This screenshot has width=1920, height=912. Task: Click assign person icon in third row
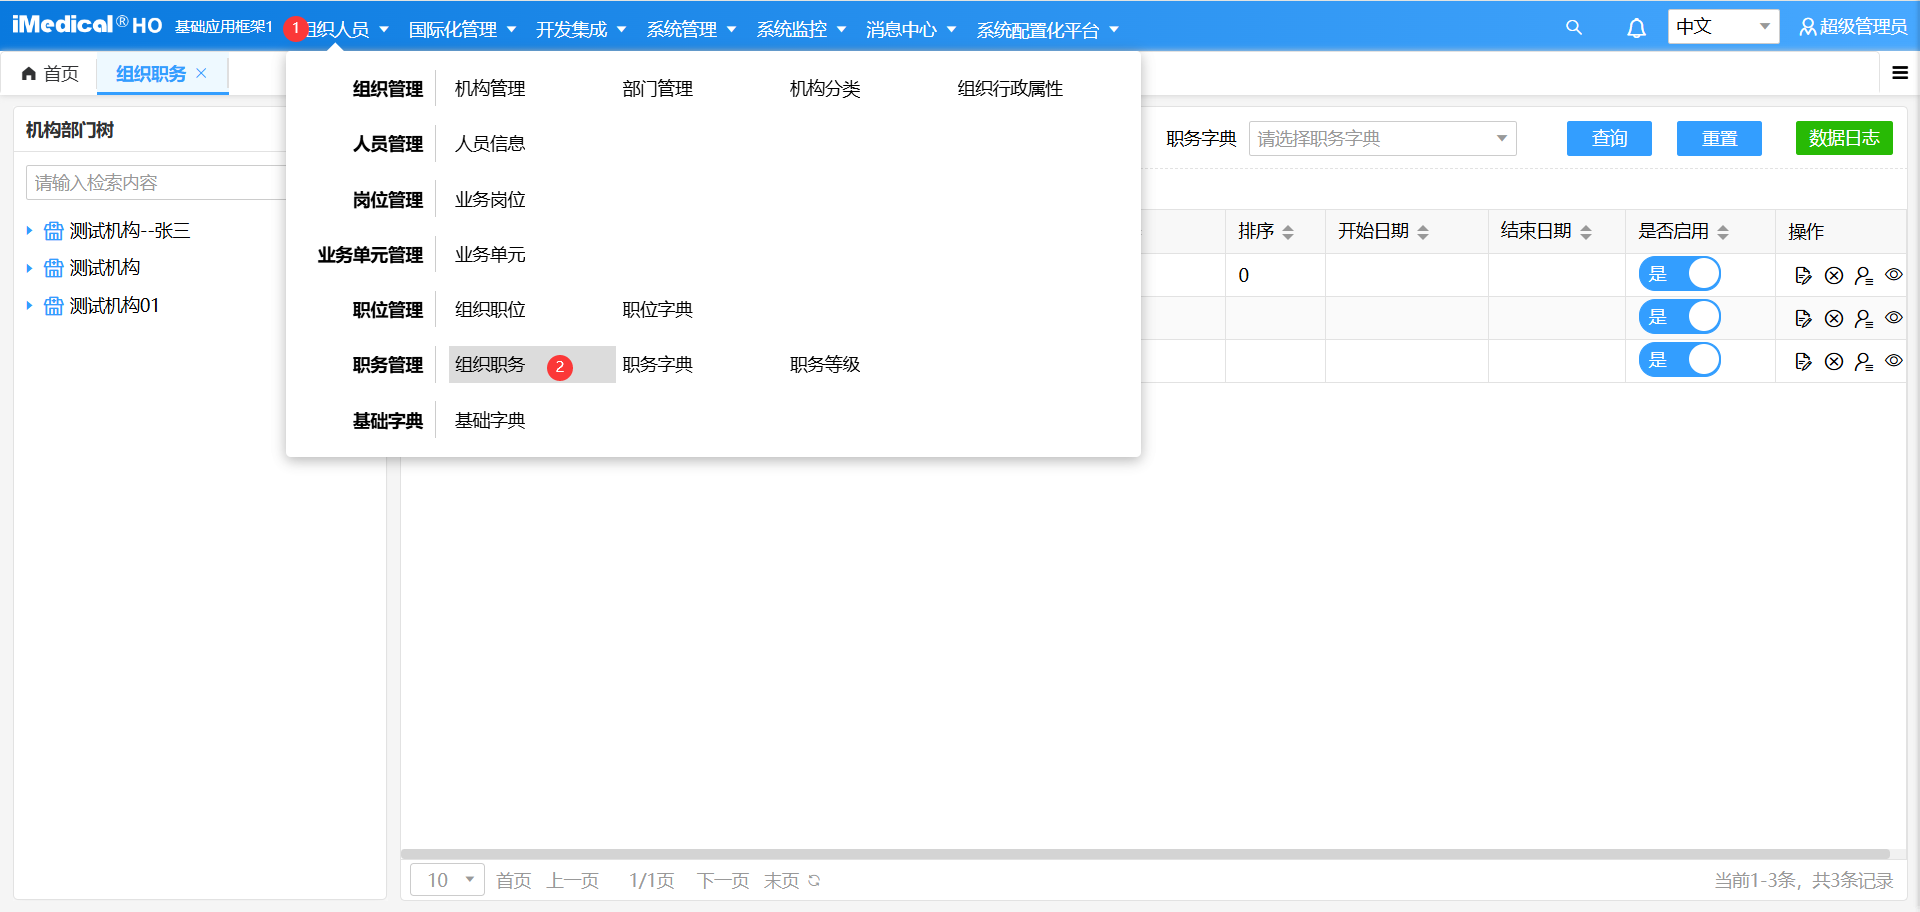[1863, 362]
